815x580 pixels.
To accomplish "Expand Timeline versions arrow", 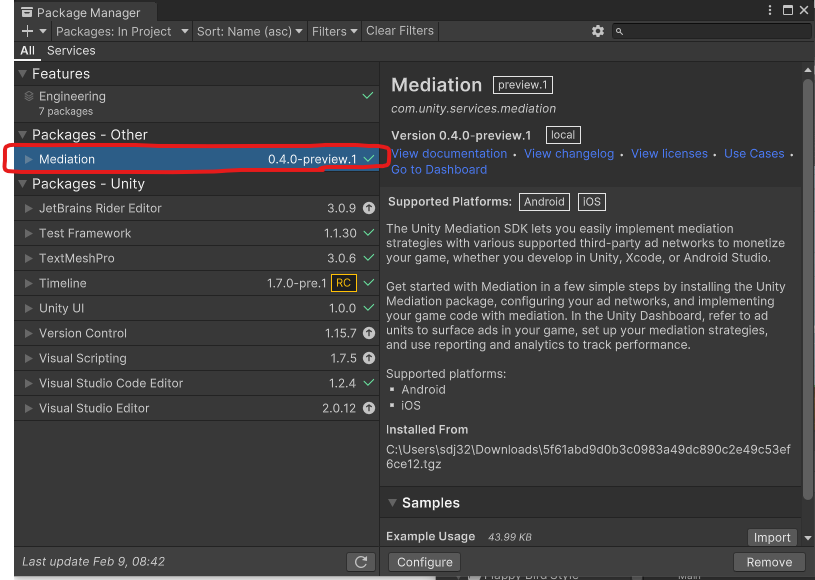I will pos(29,283).
